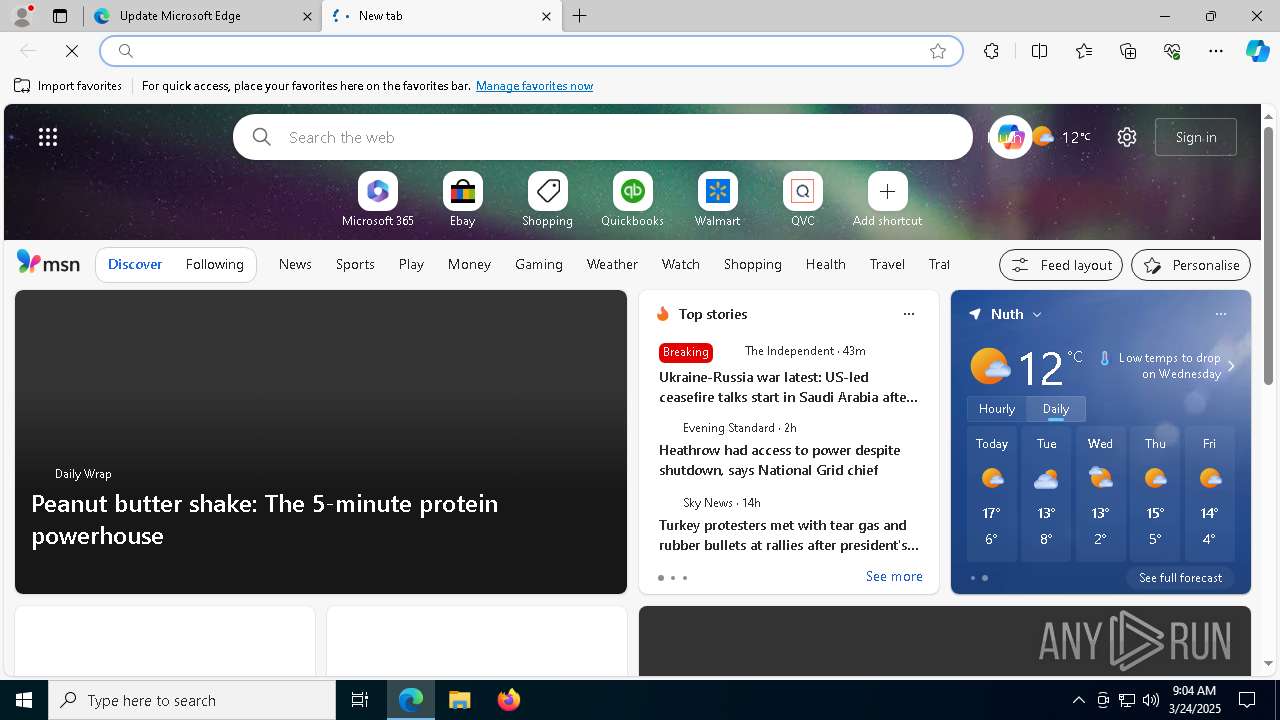Open the Health category
The image size is (1280, 720).
click(826, 264)
